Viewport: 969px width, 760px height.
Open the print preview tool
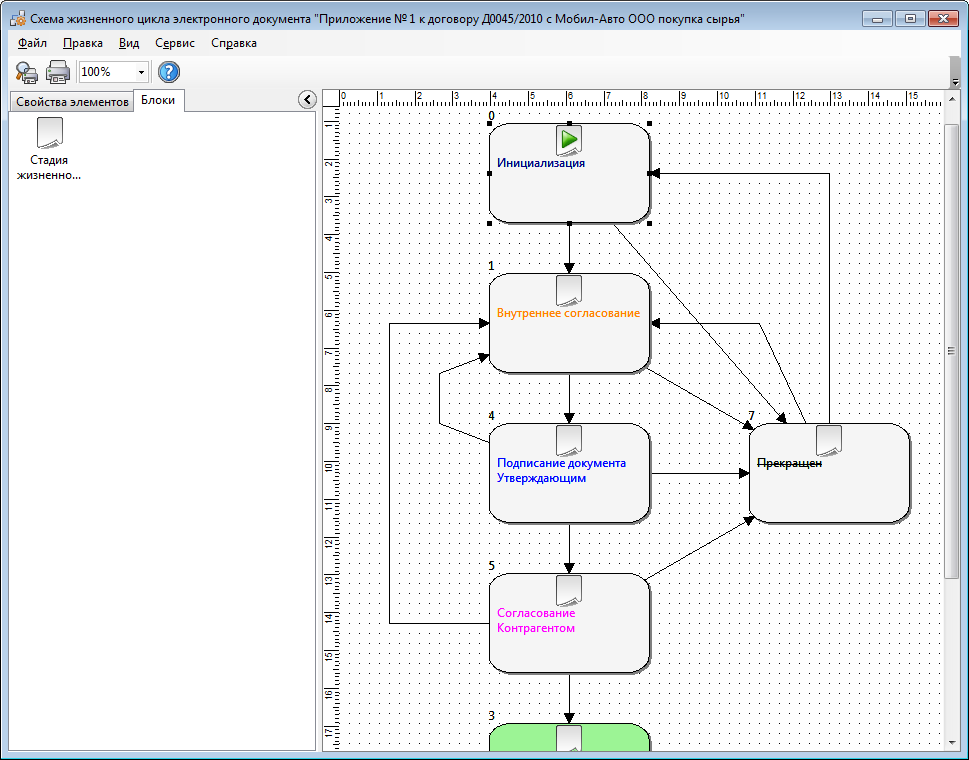click(27, 72)
